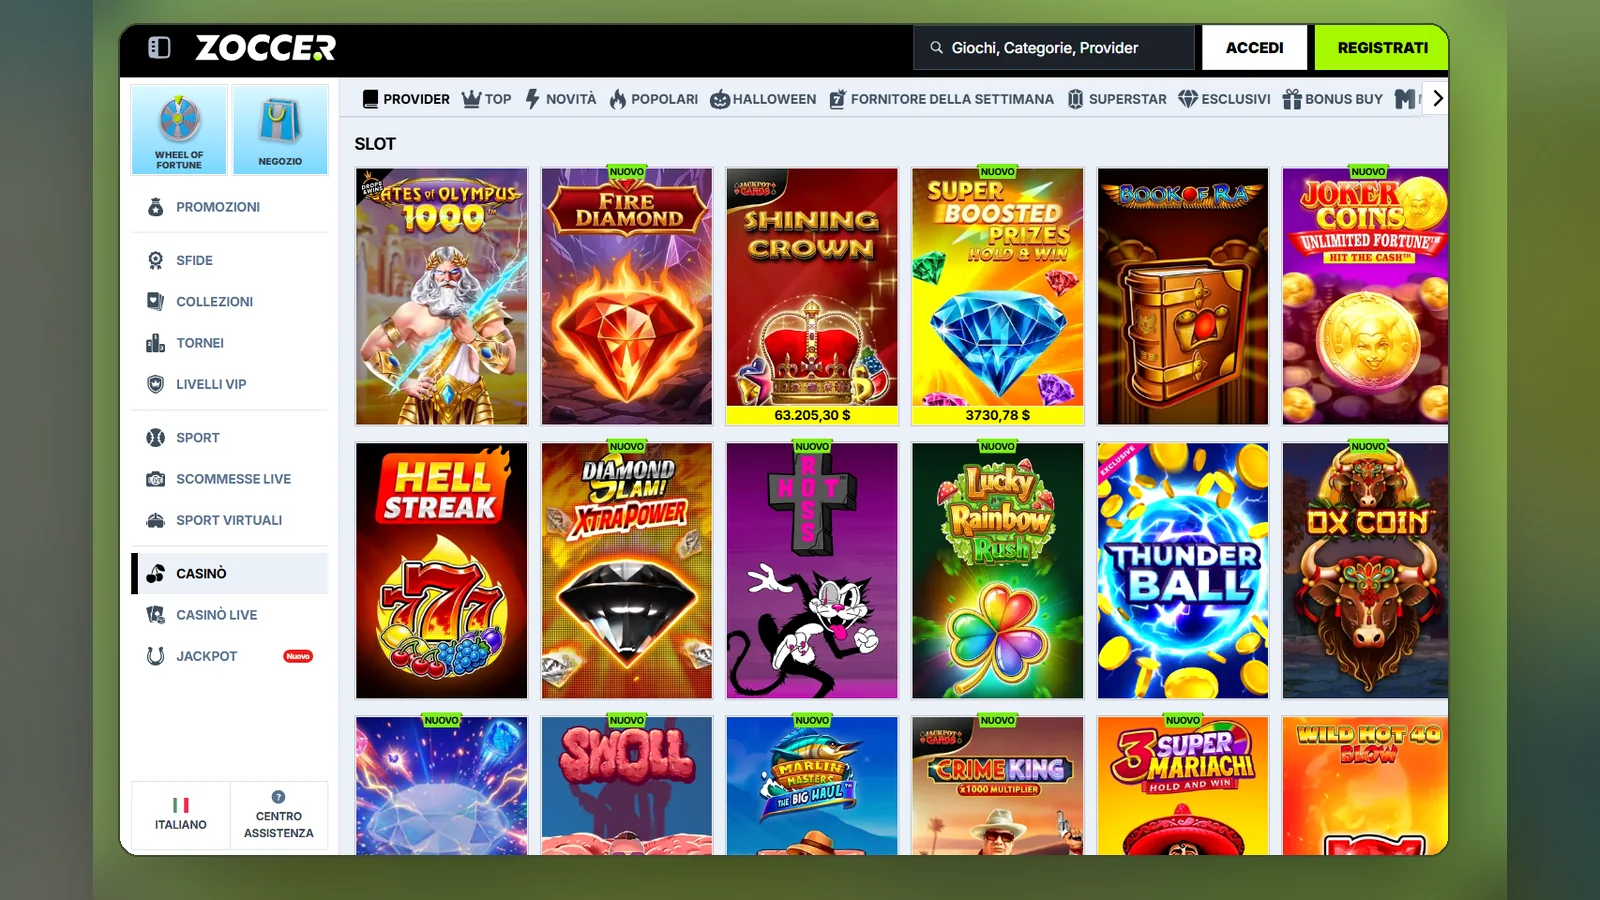
Task: Open the Joker Coins slot thumbnail
Action: [x=1365, y=296]
